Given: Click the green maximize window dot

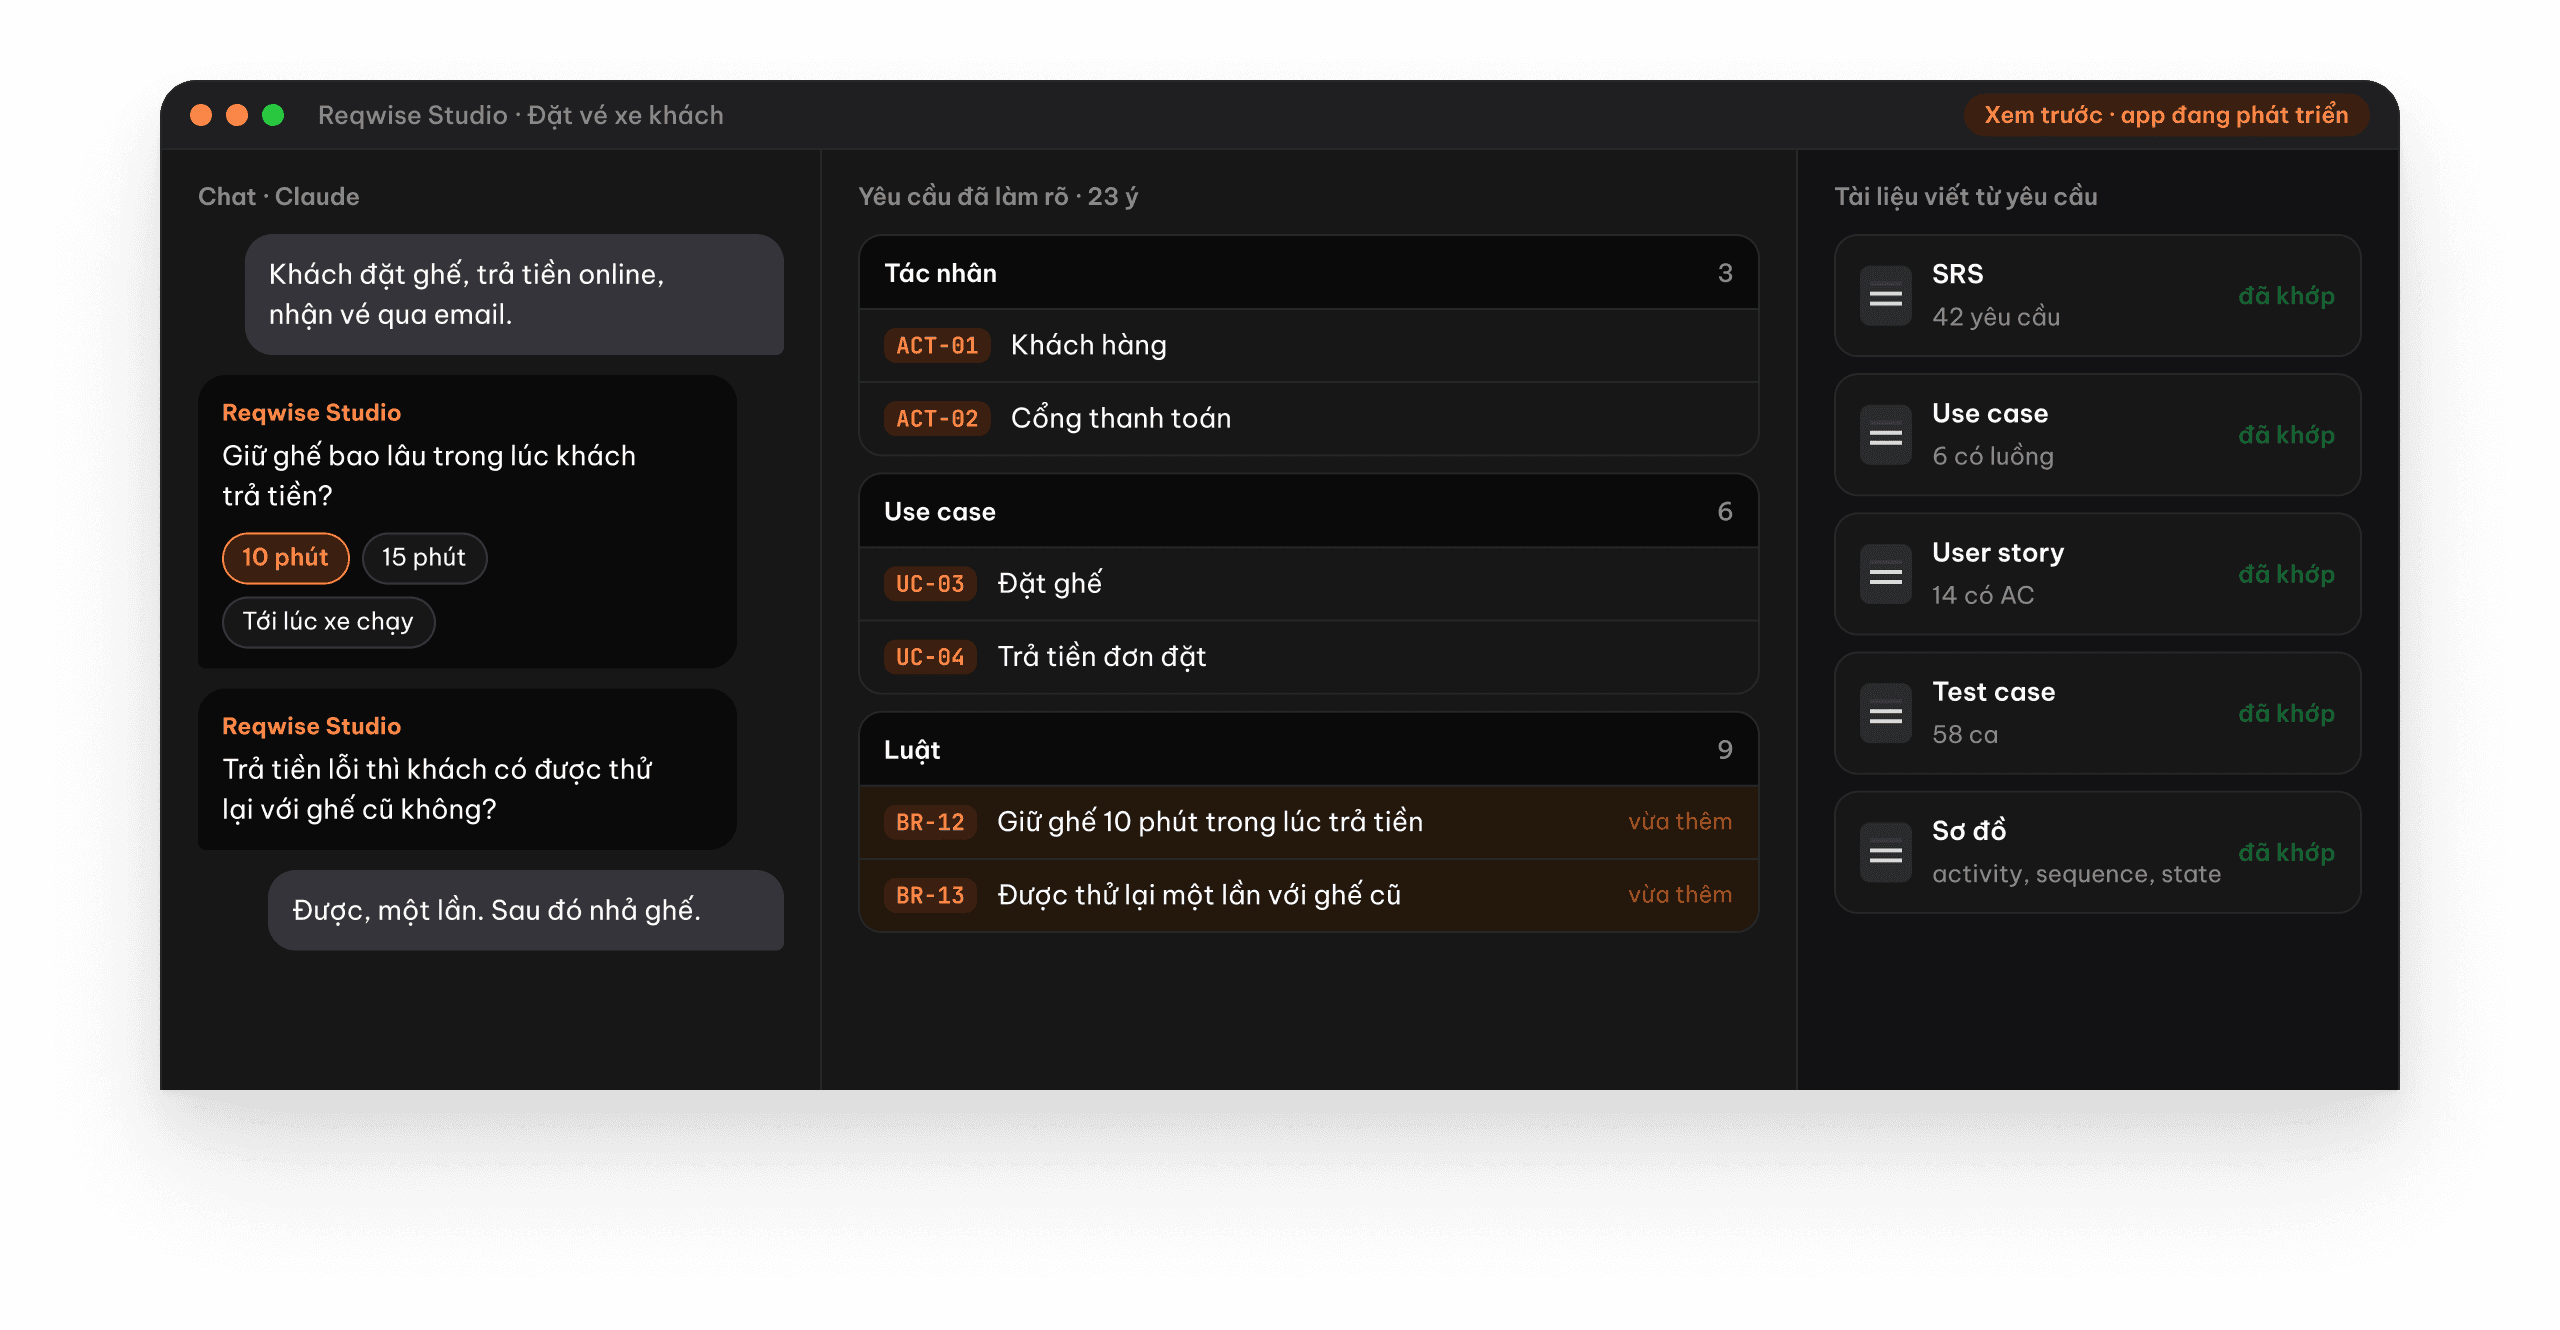Looking at the screenshot, I should [x=273, y=115].
